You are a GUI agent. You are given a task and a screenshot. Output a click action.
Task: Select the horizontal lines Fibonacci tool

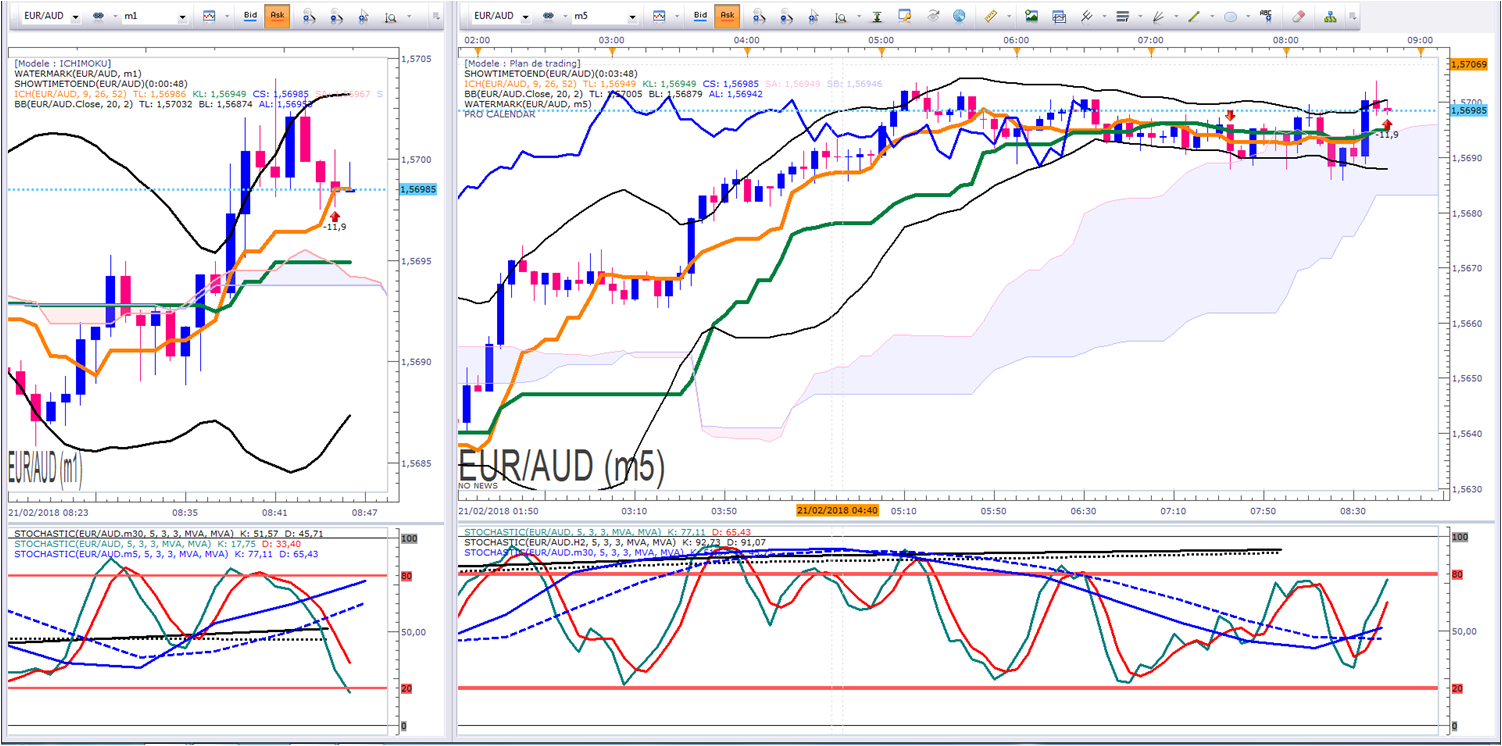[x=1122, y=16]
